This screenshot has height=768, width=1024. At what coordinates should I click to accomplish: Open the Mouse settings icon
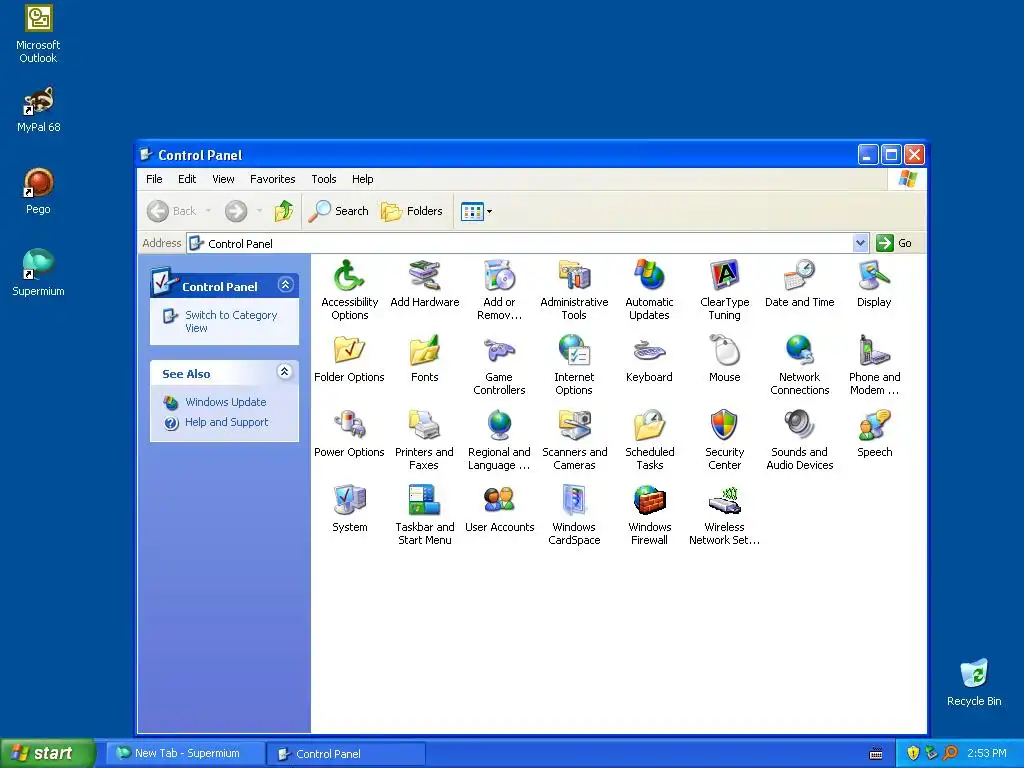724,359
